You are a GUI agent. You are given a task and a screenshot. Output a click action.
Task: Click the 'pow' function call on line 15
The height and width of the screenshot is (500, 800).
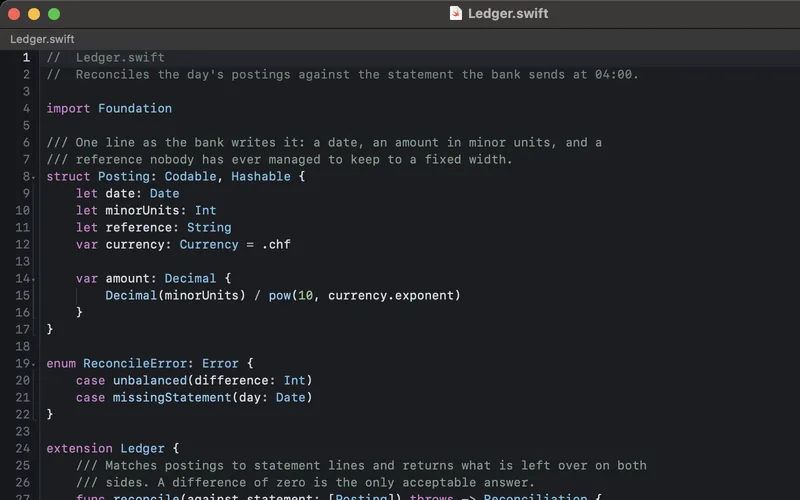(x=279, y=295)
